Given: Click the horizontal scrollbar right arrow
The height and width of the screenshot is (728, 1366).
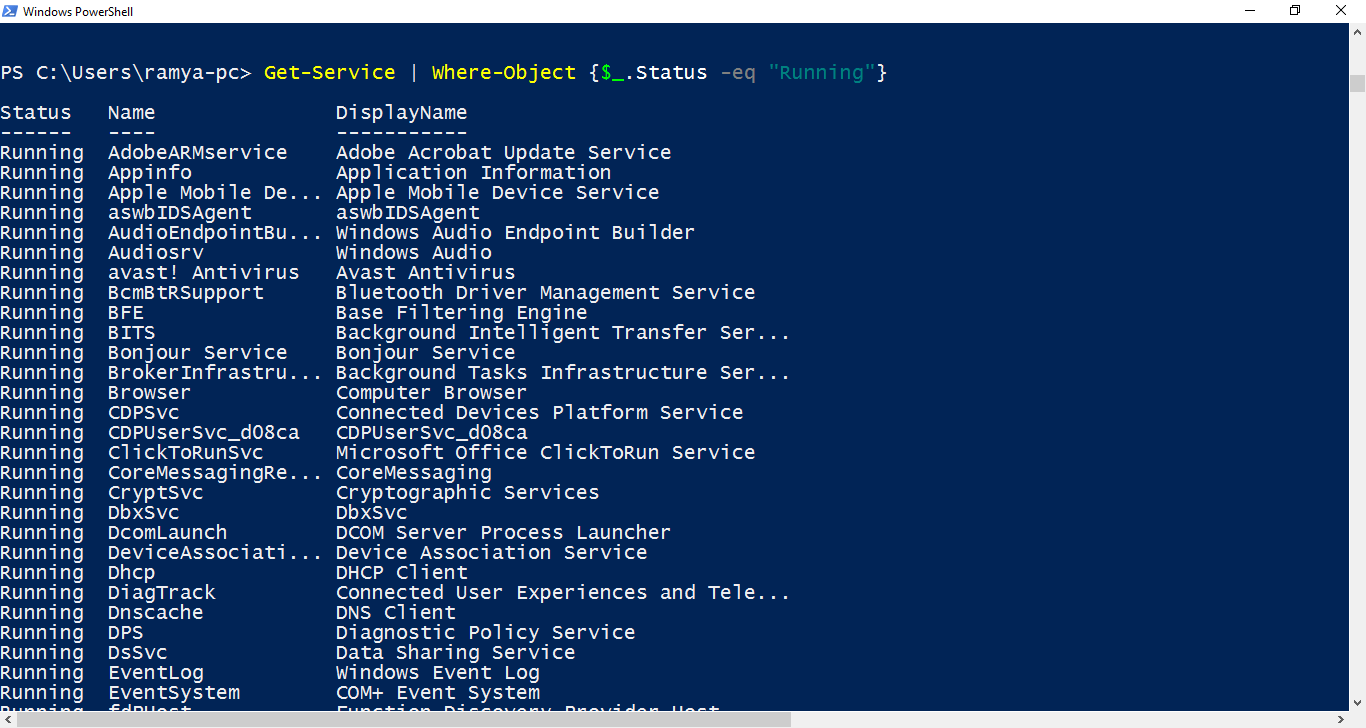Looking at the screenshot, I should tap(1340, 719).
